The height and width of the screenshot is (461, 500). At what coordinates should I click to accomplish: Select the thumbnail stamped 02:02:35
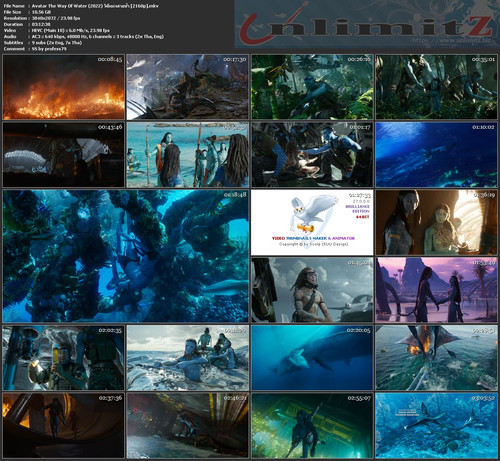click(64, 358)
